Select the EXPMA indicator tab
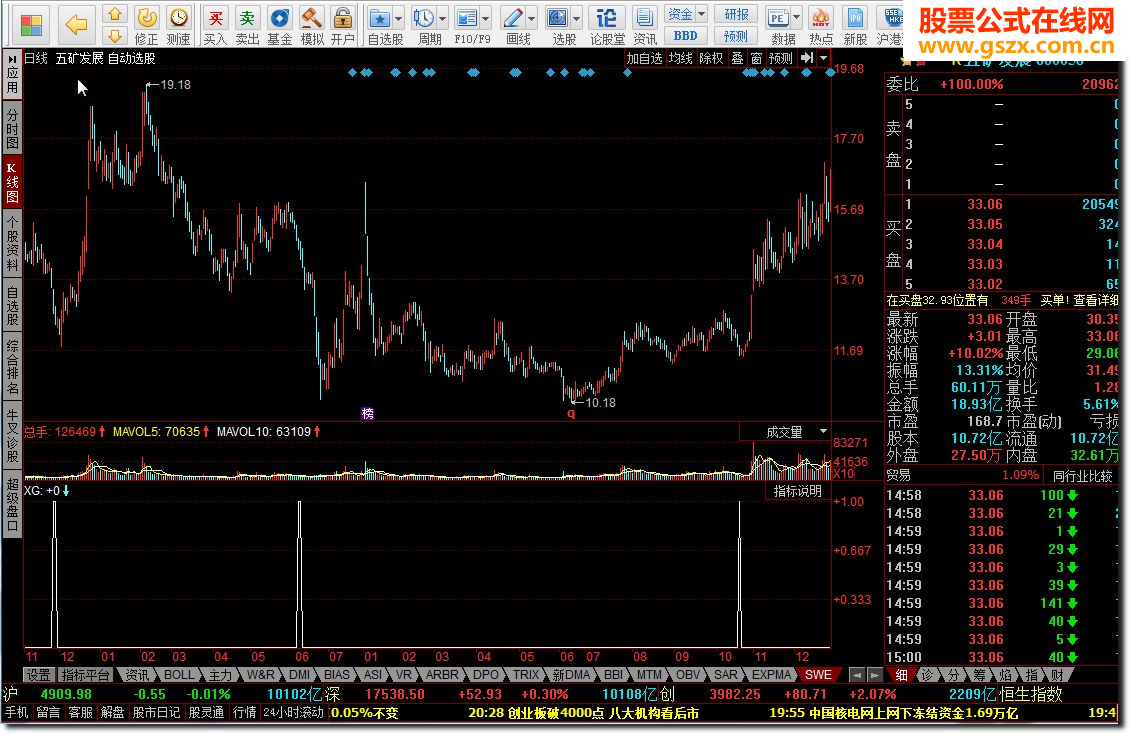This screenshot has width=1131, height=734. pyautogui.click(x=771, y=675)
